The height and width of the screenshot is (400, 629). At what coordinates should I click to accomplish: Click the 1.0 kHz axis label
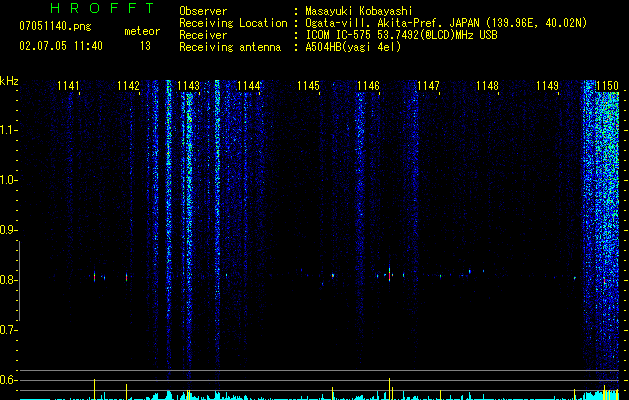coord(8,180)
